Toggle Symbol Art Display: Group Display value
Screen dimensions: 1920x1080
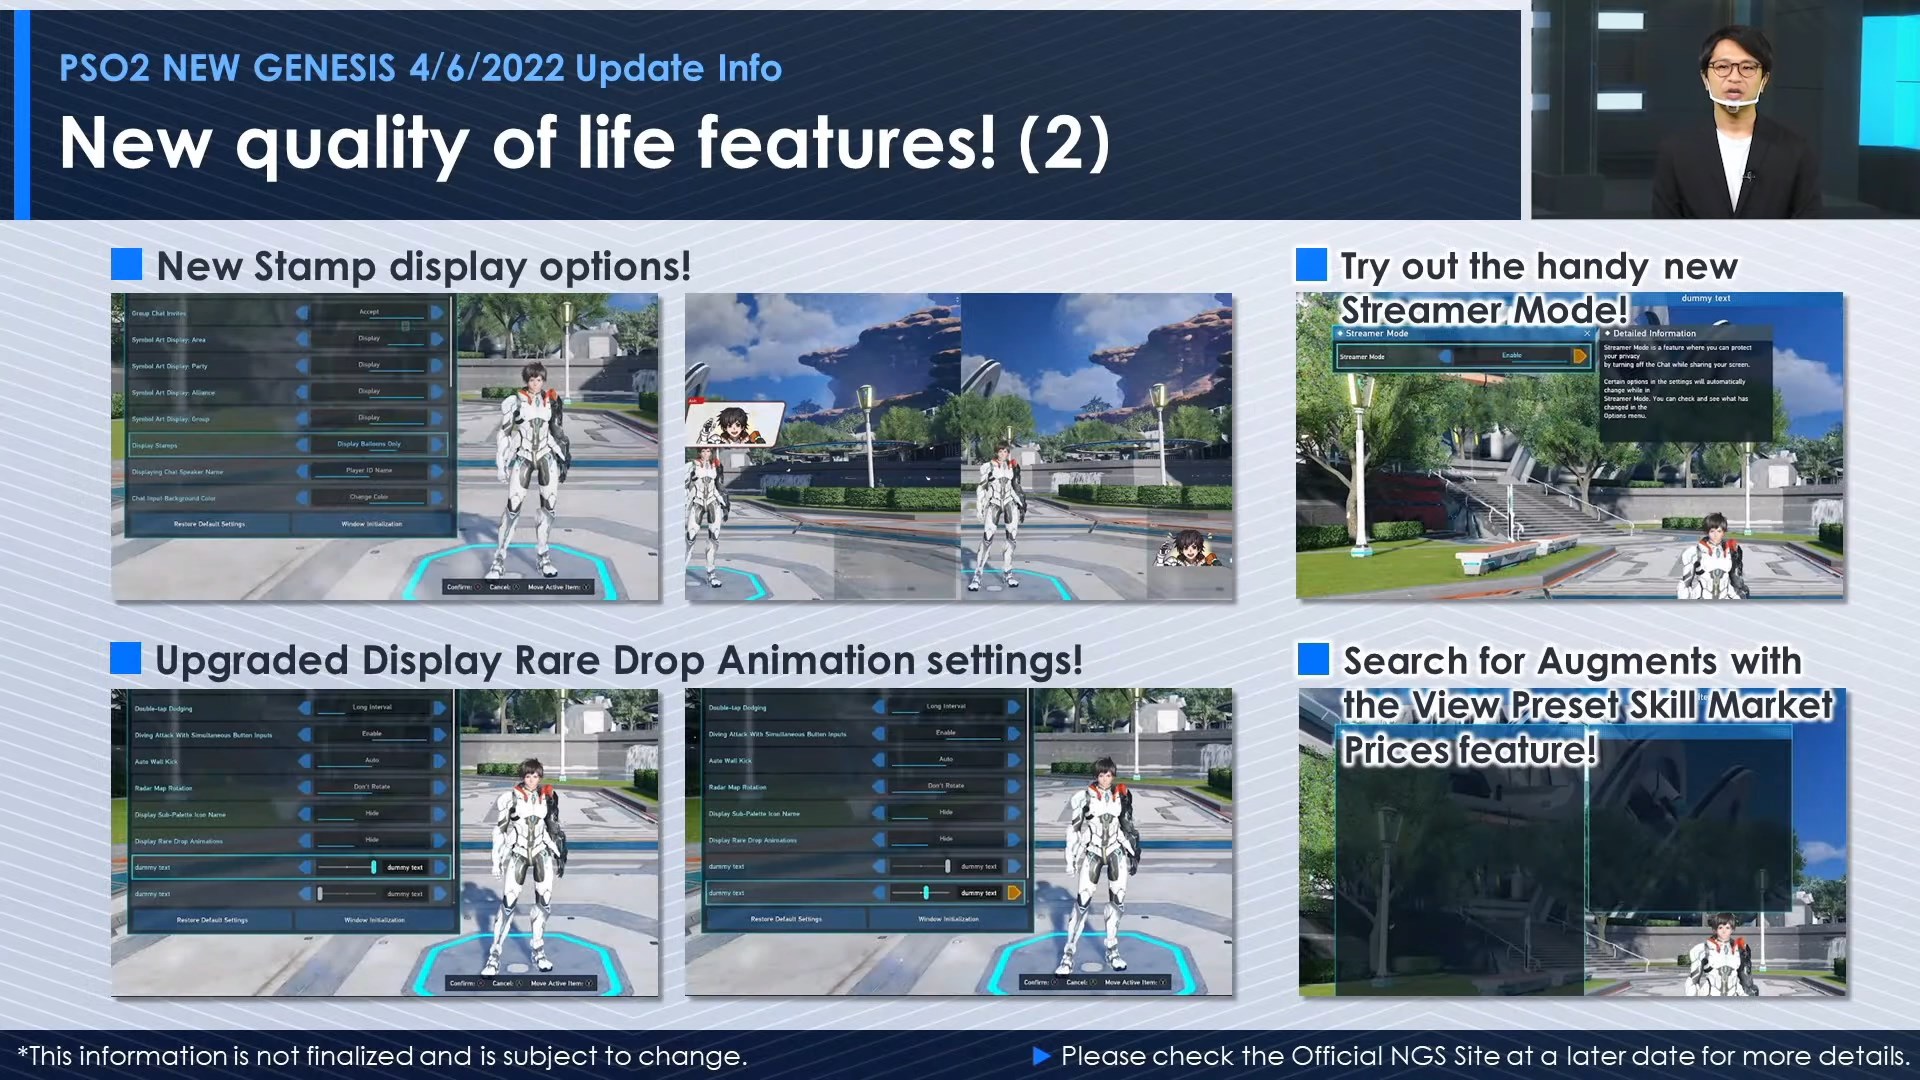pos(369,418)
